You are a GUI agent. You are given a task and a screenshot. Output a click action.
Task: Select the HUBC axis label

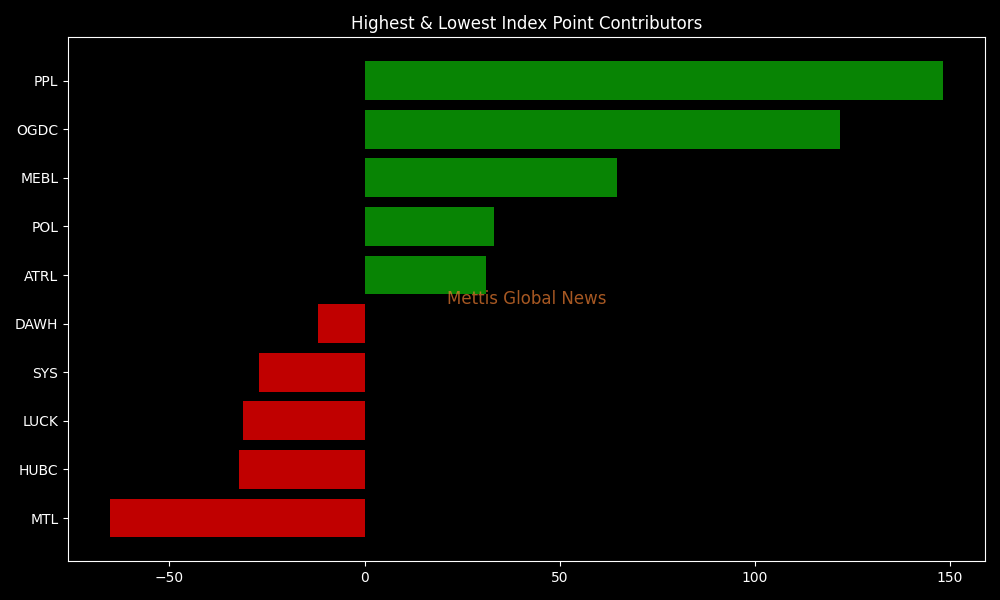click(x=38, y=470)
